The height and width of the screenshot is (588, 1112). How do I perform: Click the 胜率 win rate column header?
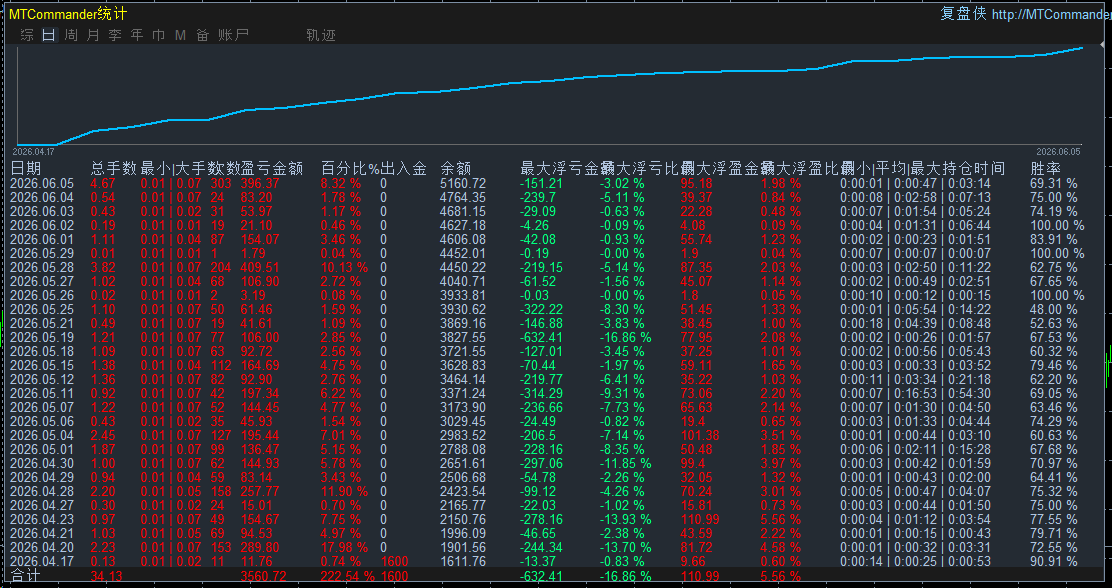(x=1045, y=169)
